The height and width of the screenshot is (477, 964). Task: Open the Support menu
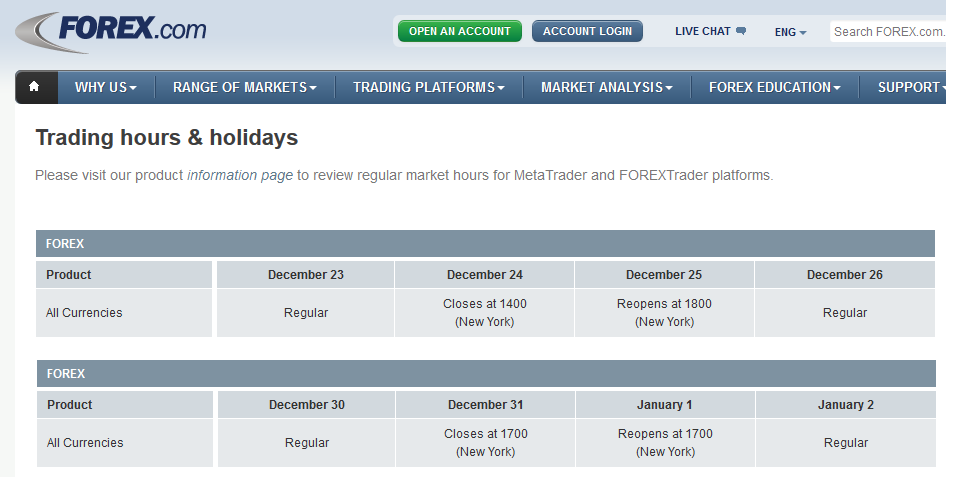coord(910,87)
